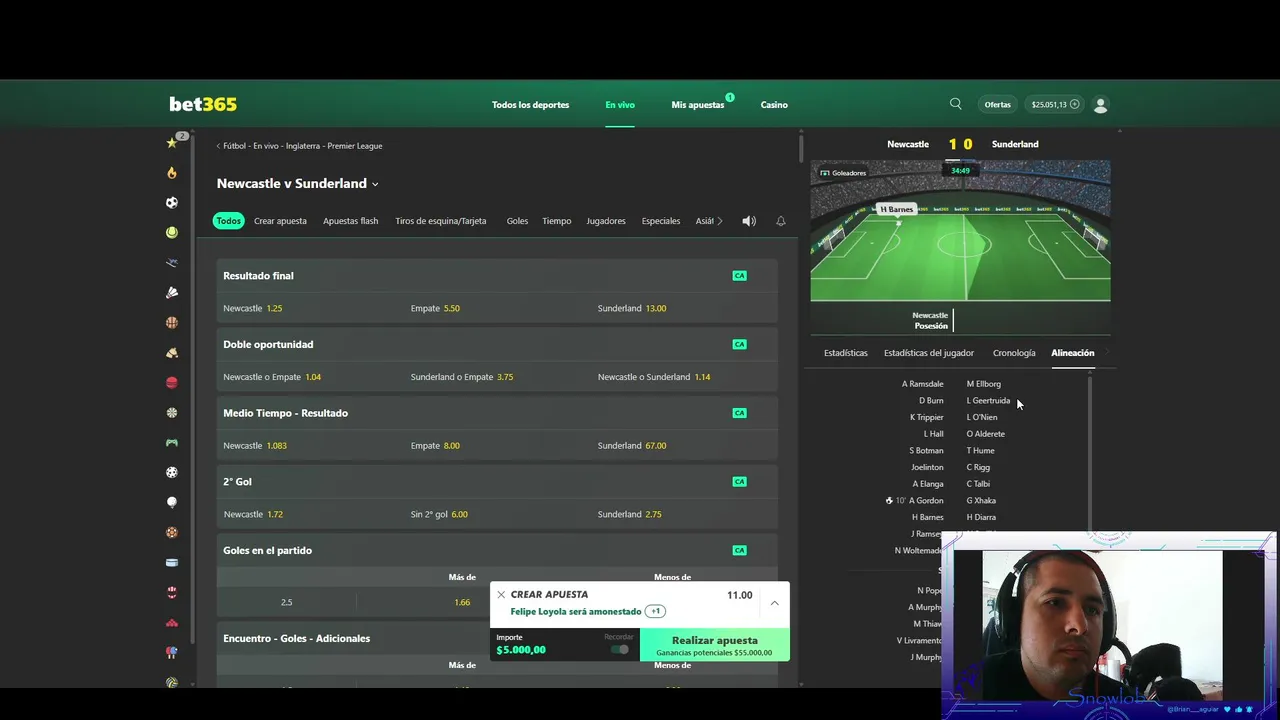The height and width of the screenshot is (720, 1280).
Task: Select the Goles tab
Action: coord(517,221)
